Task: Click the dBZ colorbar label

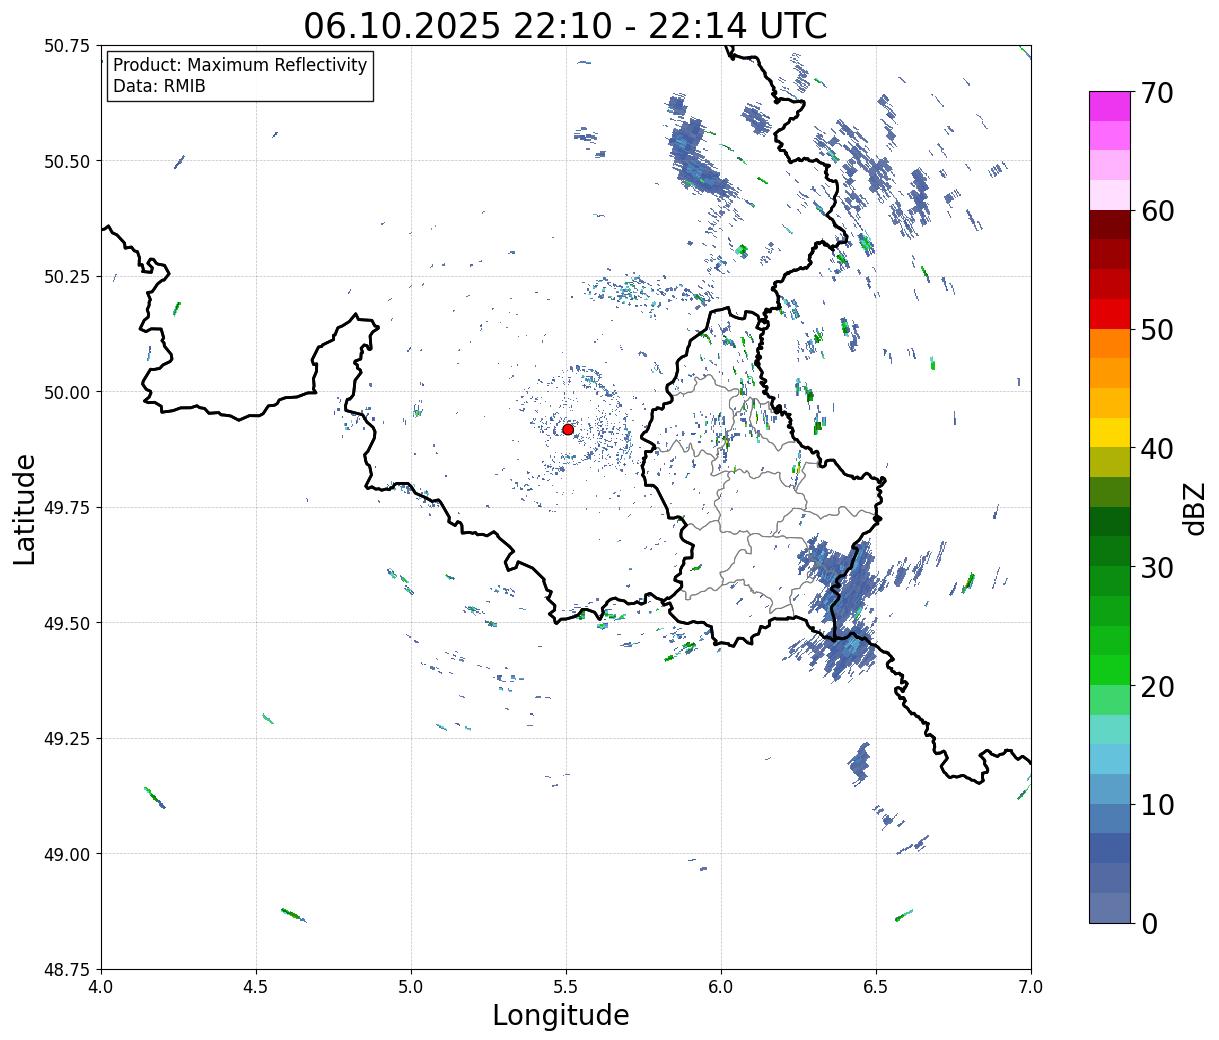Action: coord(1195,508)
